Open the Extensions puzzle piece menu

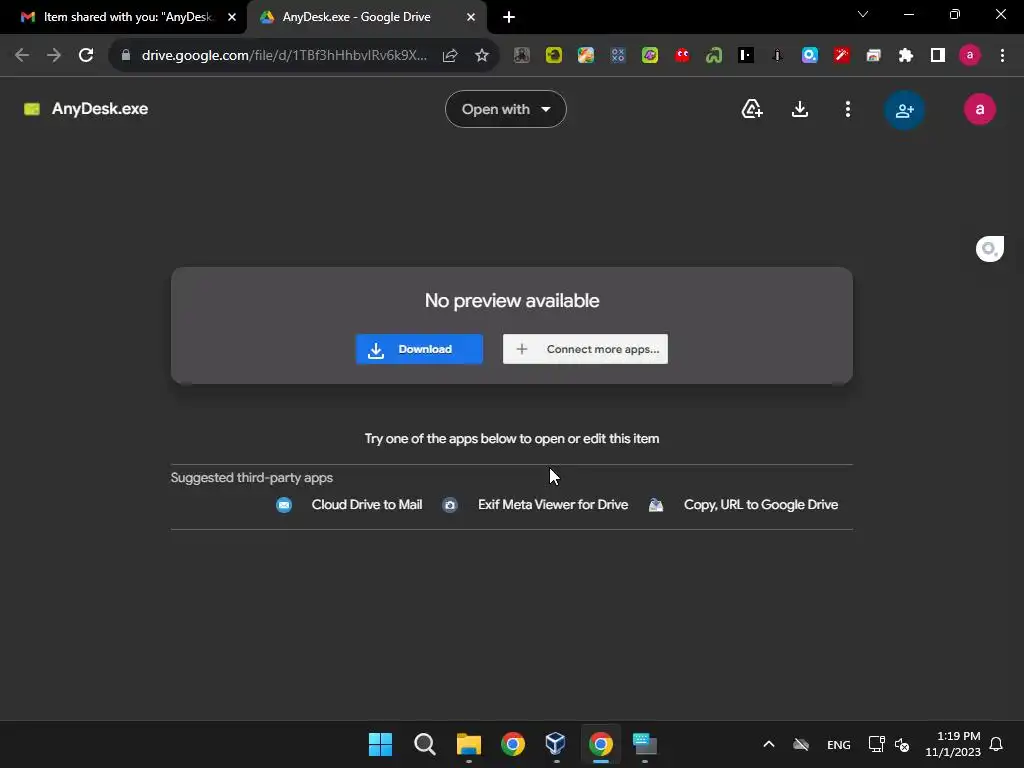click(905, 56)
